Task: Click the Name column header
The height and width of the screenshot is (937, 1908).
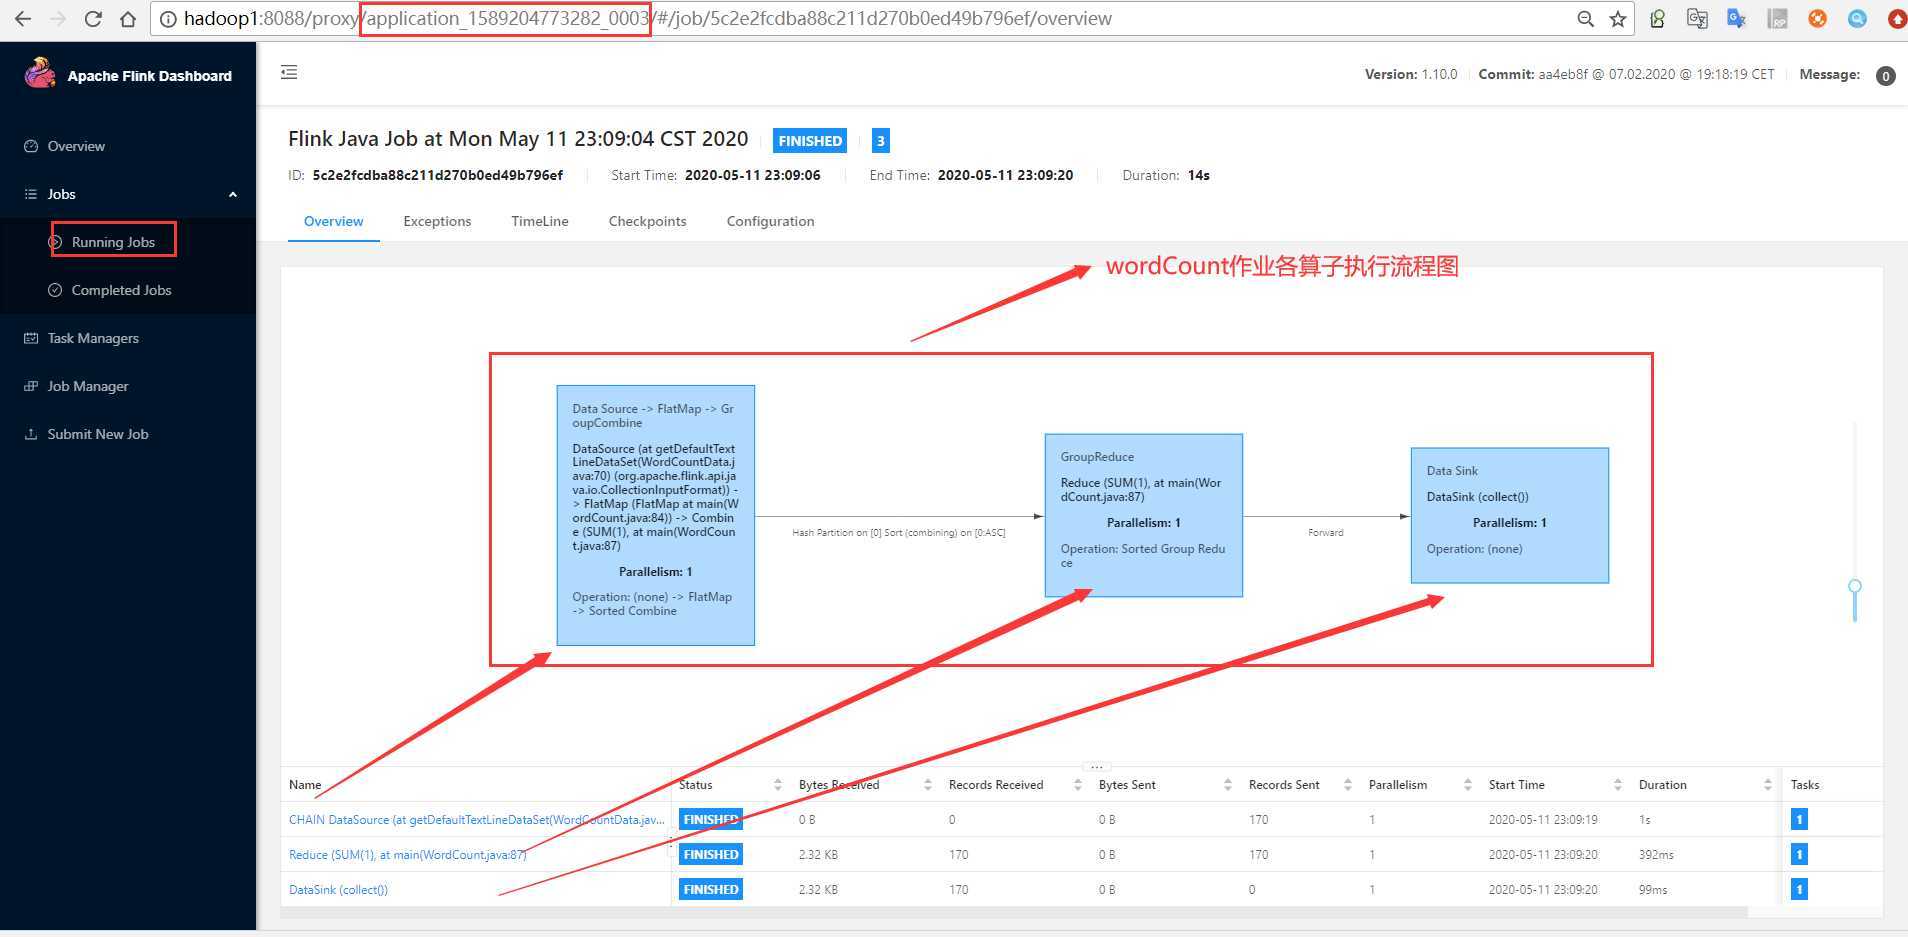Action: pyautogui.click(x=305, y=785)
